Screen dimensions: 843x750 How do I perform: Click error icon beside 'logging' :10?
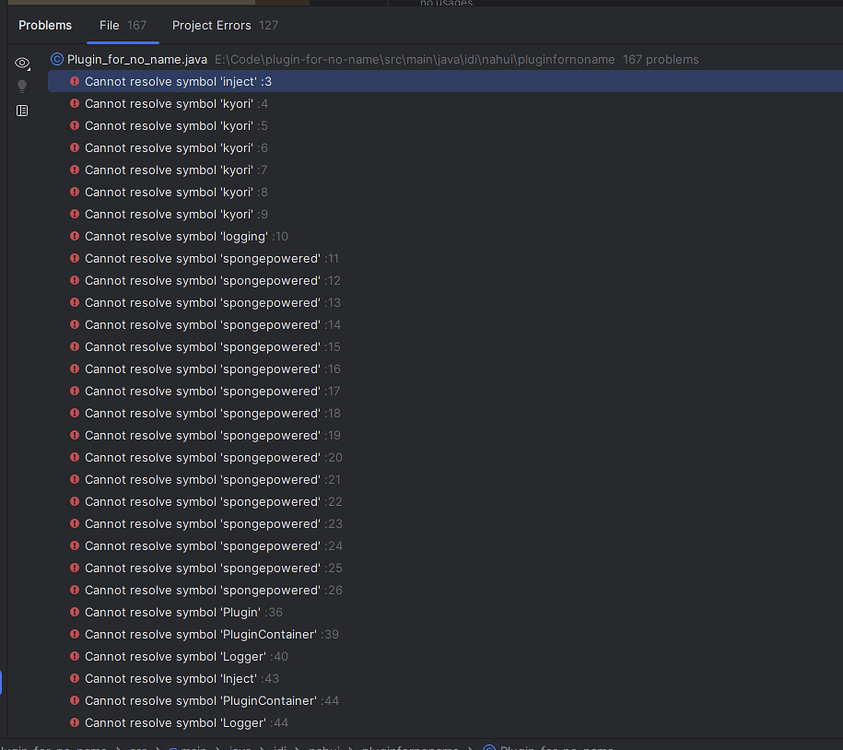(x=75, y=236)
